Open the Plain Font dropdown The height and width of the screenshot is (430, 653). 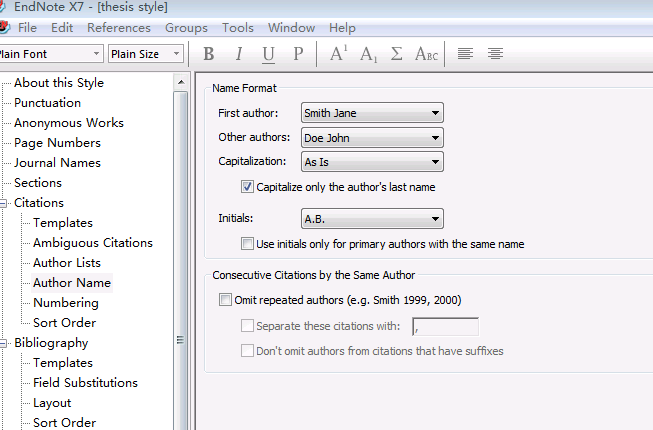[50, 54]
